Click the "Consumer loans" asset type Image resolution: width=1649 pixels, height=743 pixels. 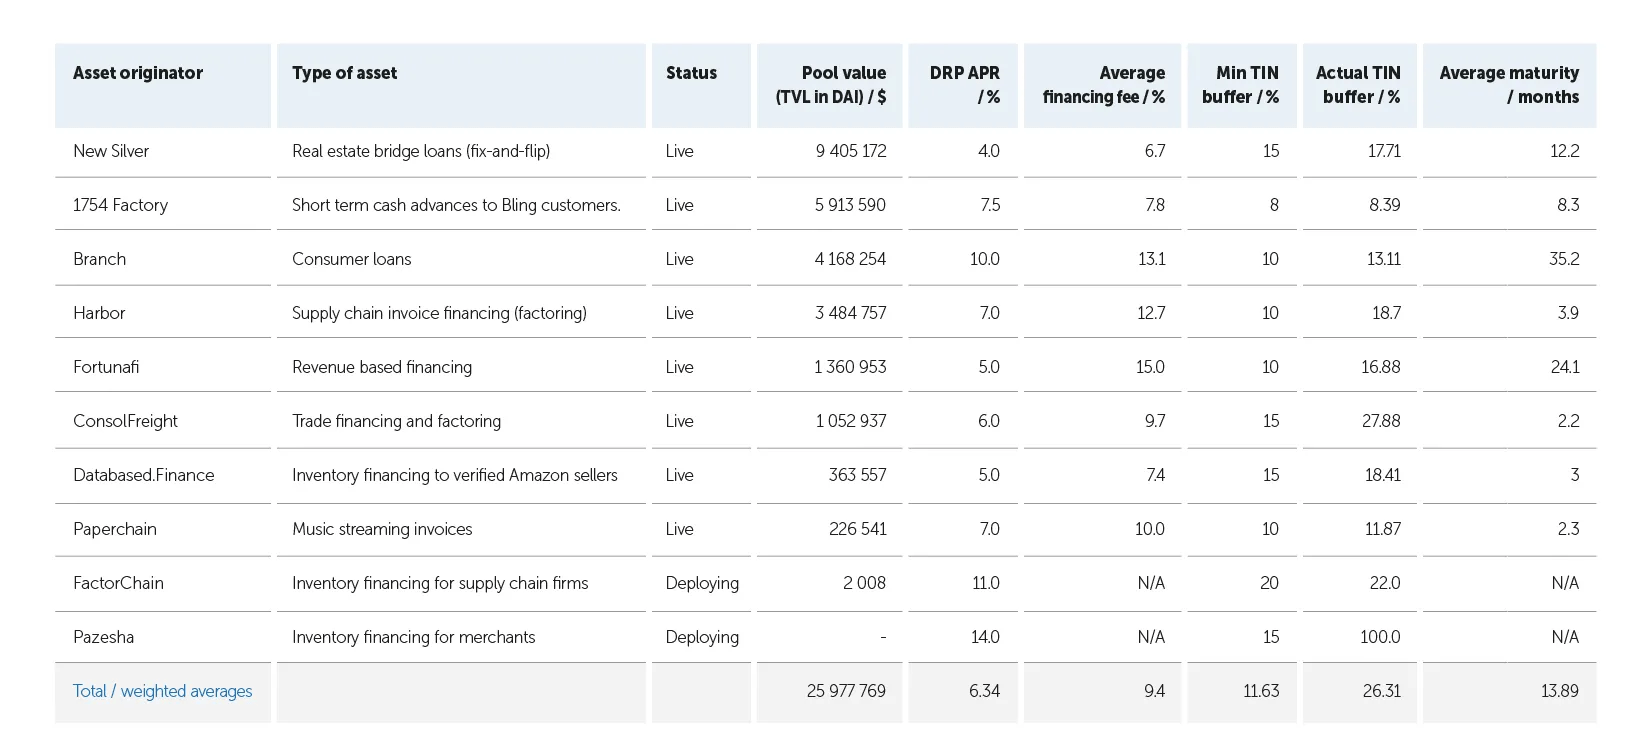tap(351, 259)
